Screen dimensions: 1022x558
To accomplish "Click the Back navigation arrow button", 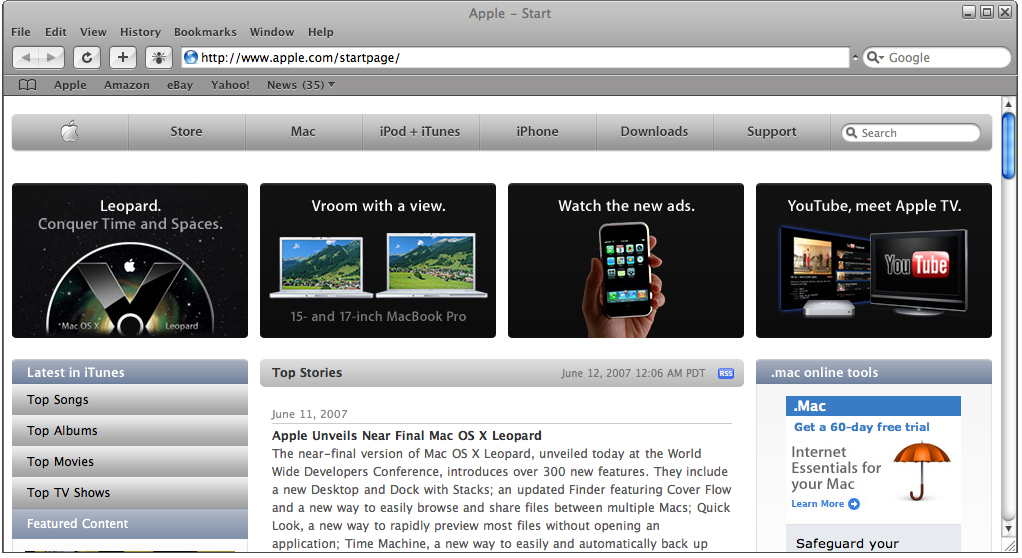I will point(27,58).
